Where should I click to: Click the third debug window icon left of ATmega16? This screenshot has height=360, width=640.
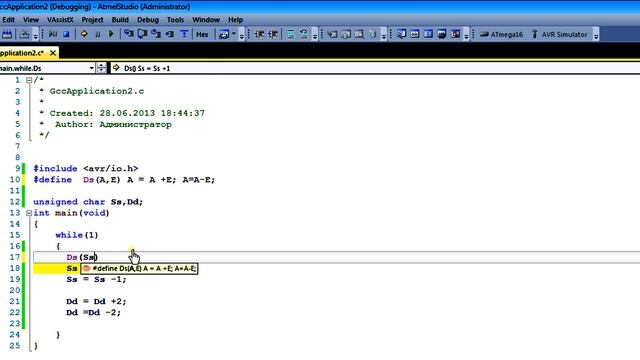point(428,34)
